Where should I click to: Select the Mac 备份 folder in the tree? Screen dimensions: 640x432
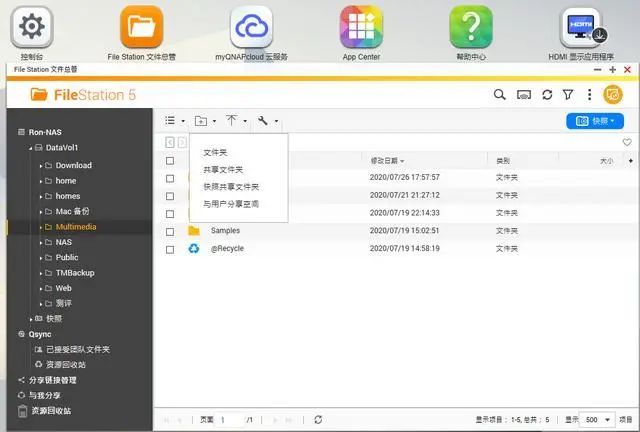[72, 212]
